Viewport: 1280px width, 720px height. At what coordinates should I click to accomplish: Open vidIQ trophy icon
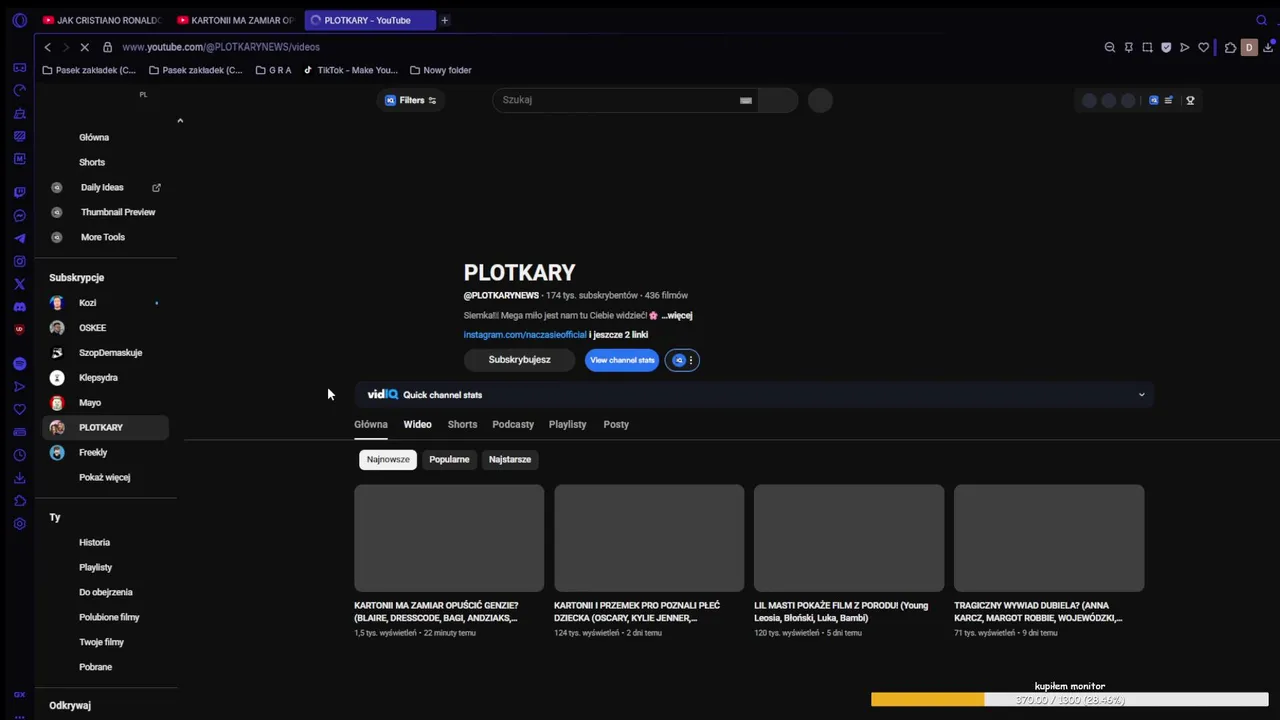pyautogui.click(x=1190, y=100)
